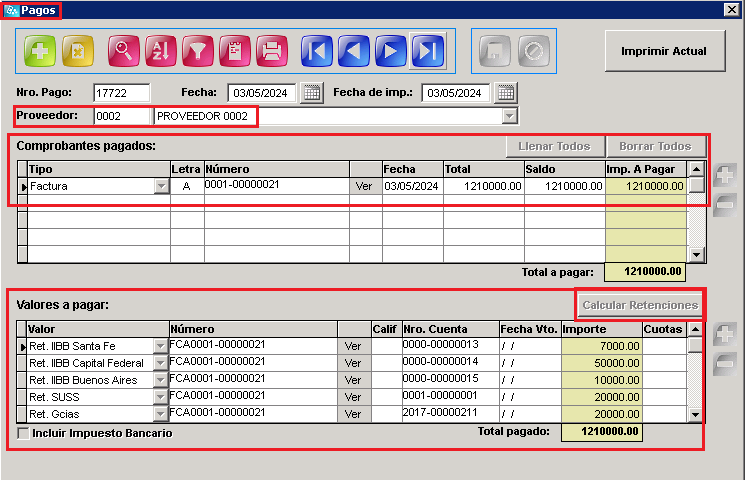745x480 pixels.
Task: Open the magnifier search icon
Action: [x=124, y=51]
